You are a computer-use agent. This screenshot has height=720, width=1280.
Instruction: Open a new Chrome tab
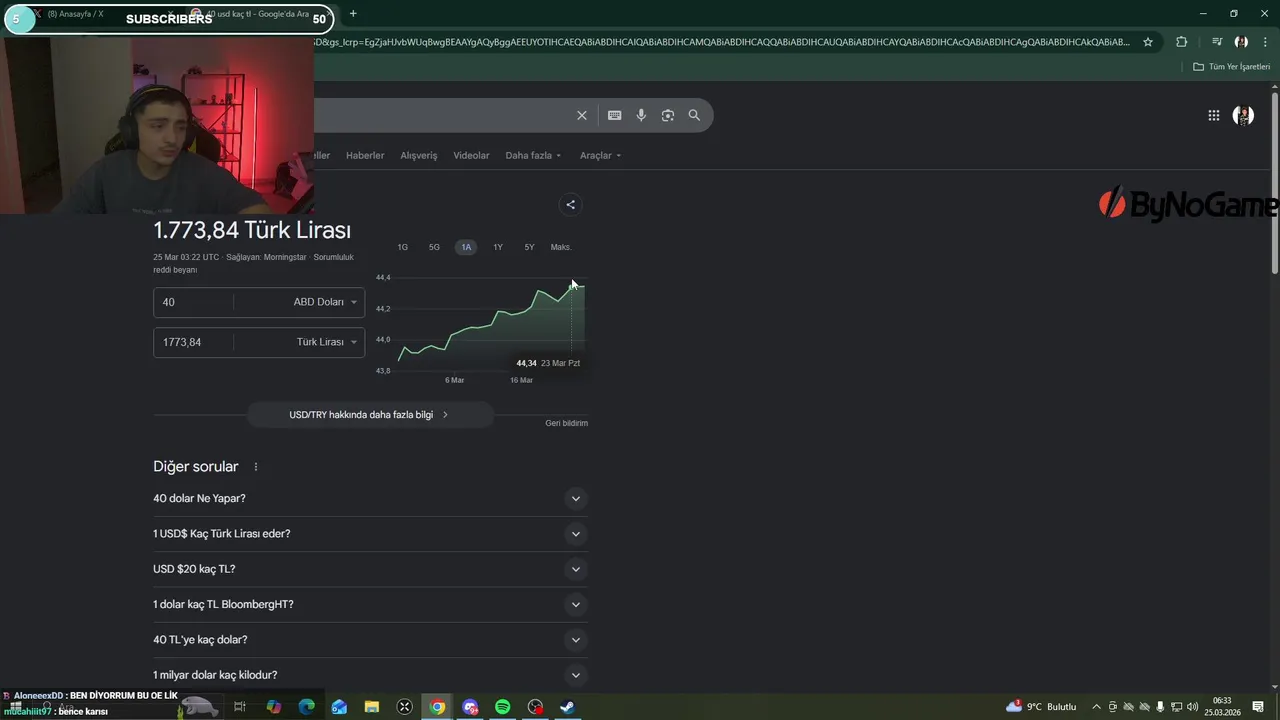(x=353, y=14)
